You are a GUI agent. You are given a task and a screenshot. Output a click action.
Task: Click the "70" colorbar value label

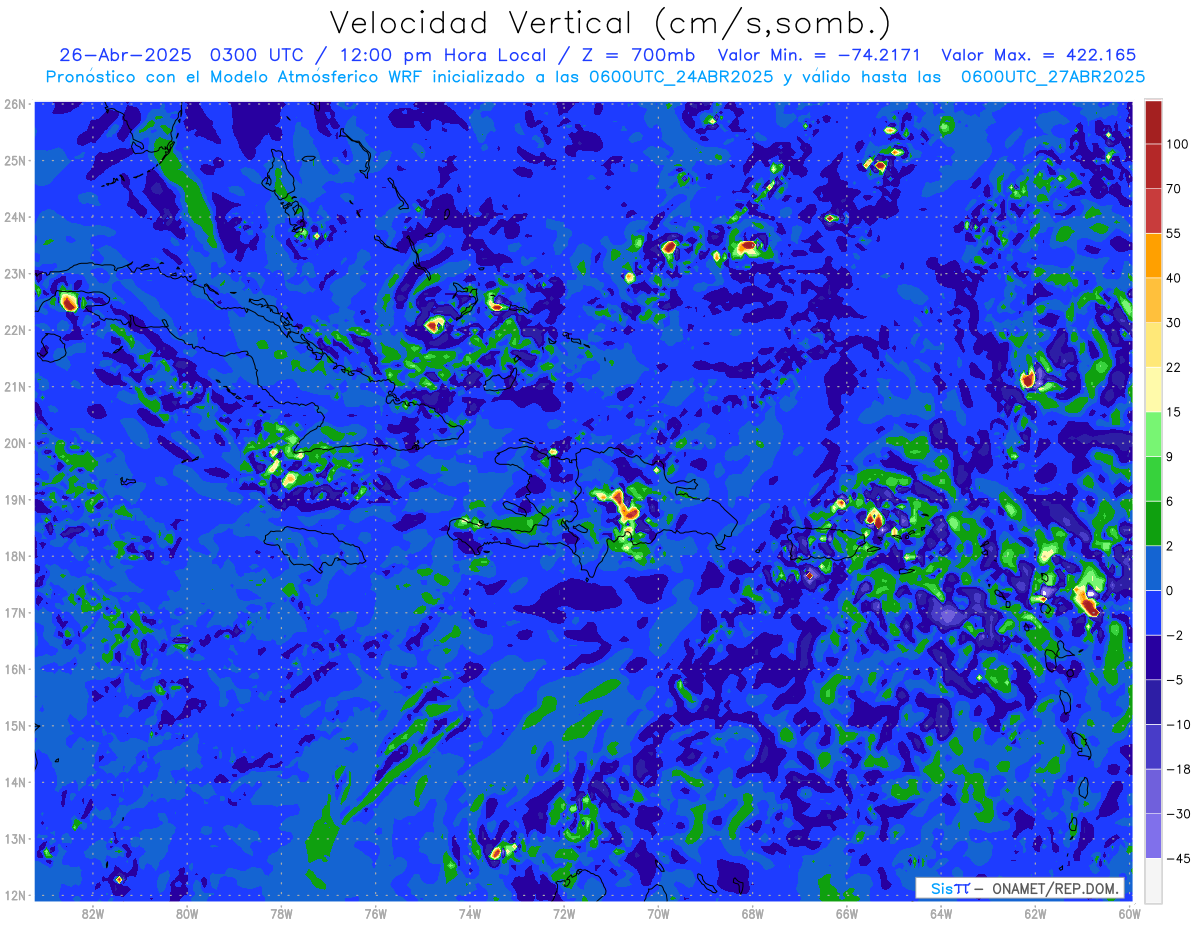tap(1174, 189)
